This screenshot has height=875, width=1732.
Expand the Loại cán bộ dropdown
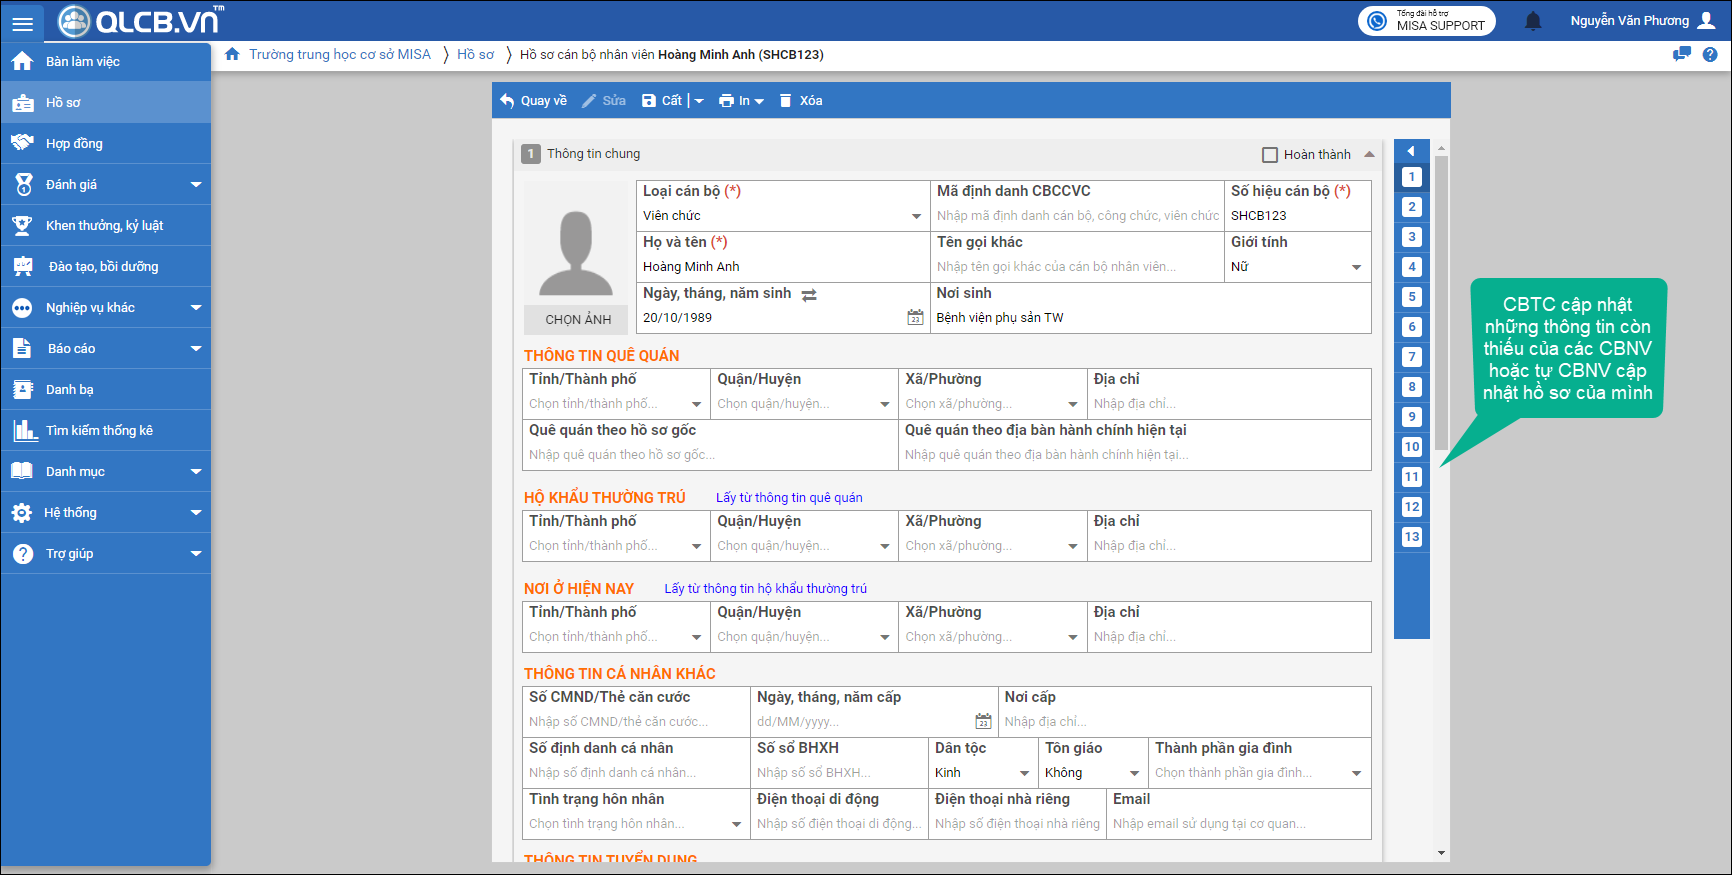tap(916, 216)
